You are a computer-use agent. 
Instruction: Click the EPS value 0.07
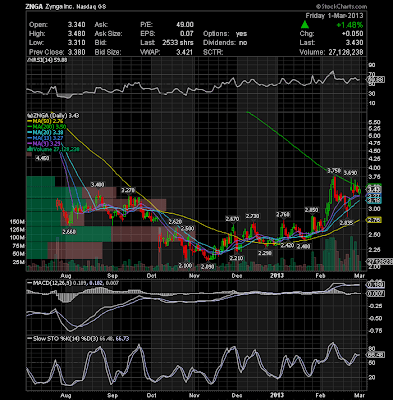(x=187, y=34)
